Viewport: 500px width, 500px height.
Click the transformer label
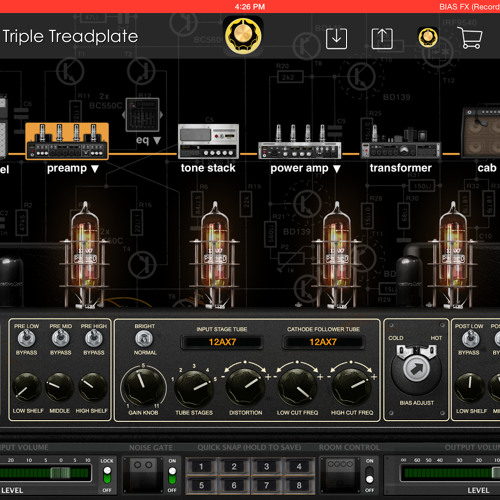(x=401, y=168)
